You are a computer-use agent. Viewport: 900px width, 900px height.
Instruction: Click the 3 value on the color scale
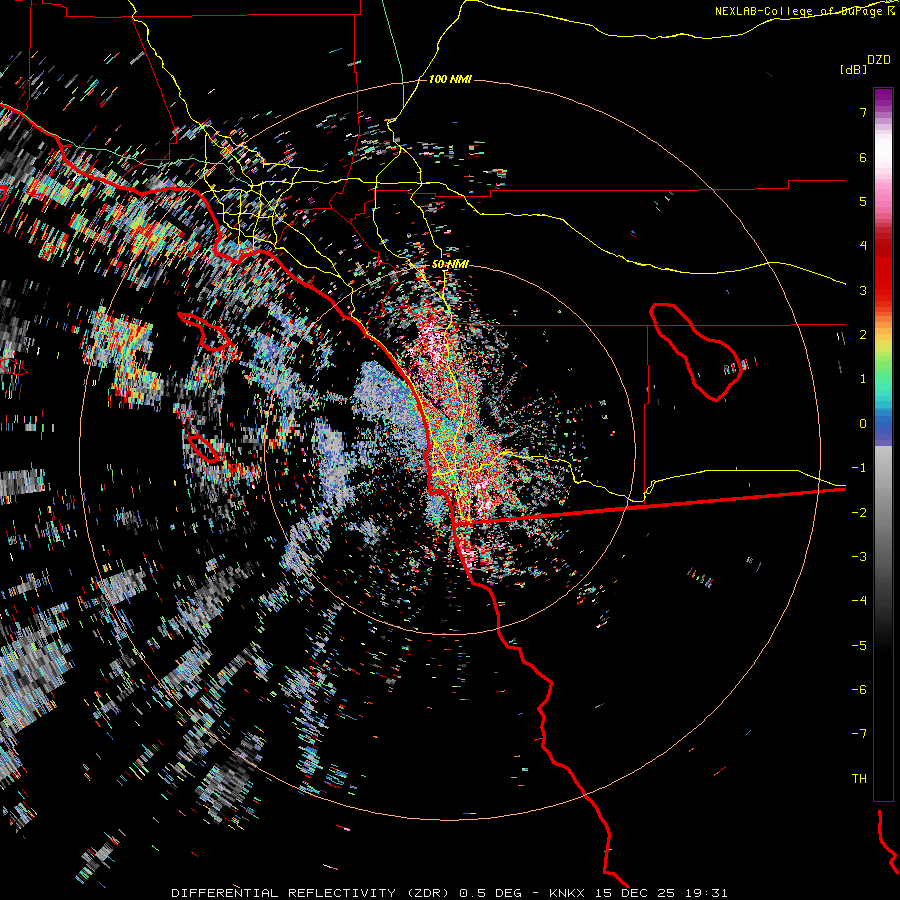click(863, 290)
